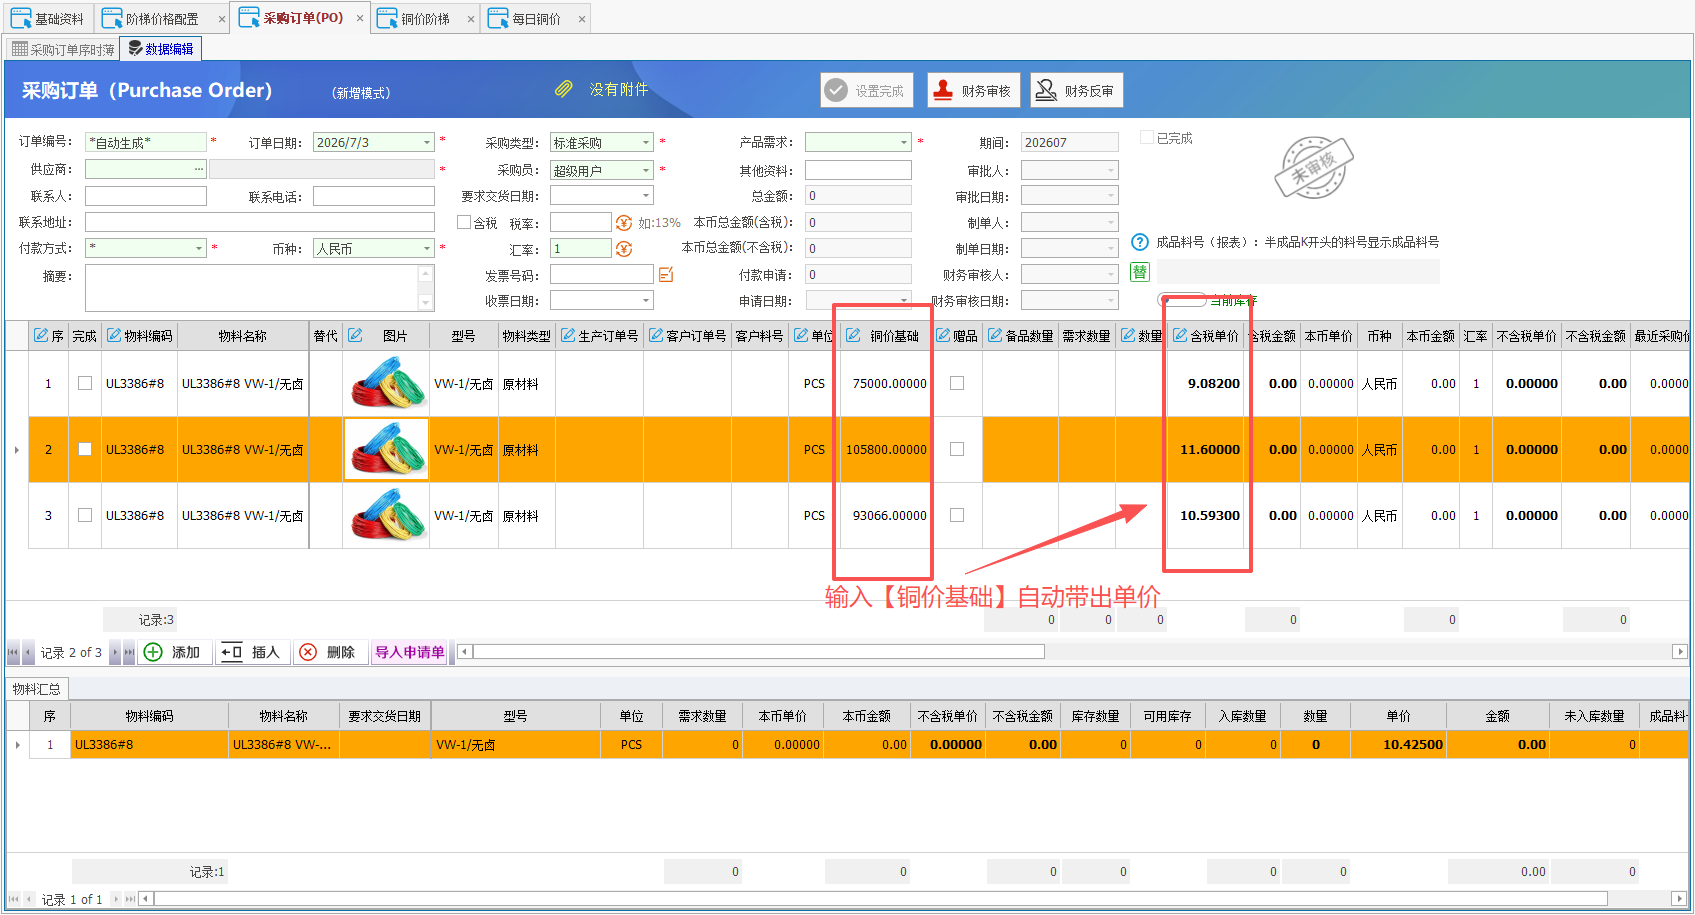Click edit icon in 客户订单号 header
The height and width of the screenshot is (915, 1695).
click(656, 335)
